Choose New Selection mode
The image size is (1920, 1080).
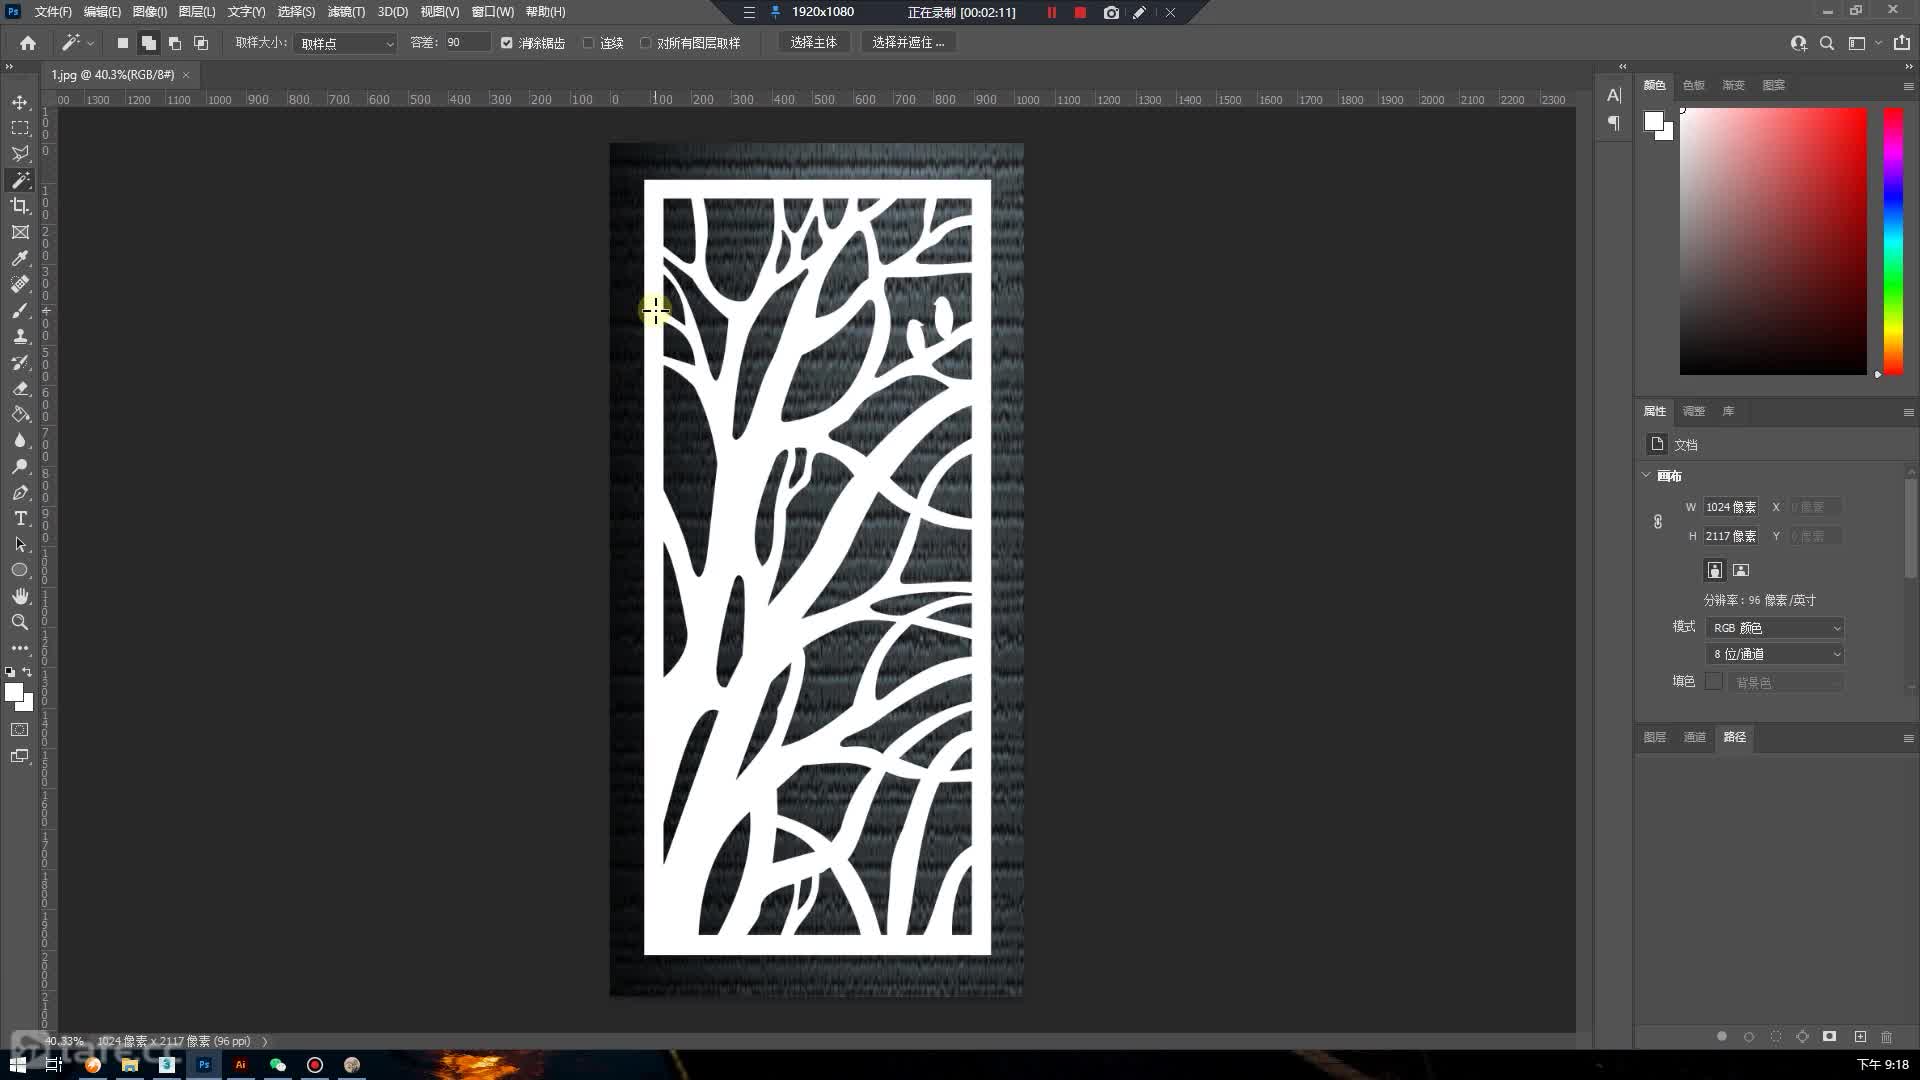click(122, 43)
